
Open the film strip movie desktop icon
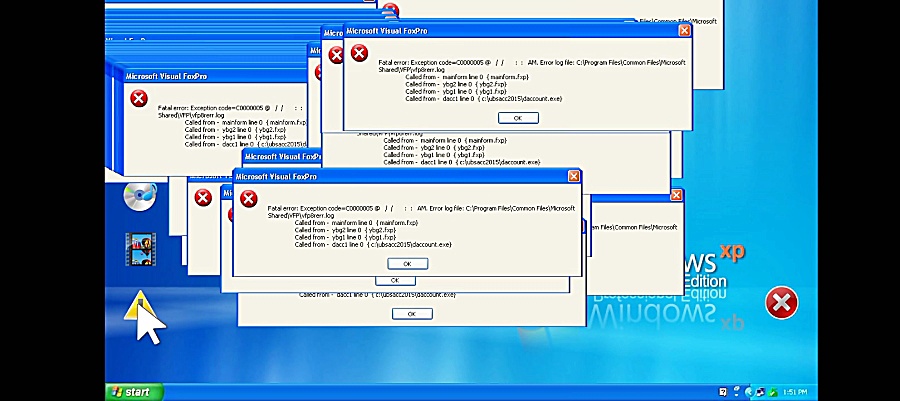[x=141, y=249]
